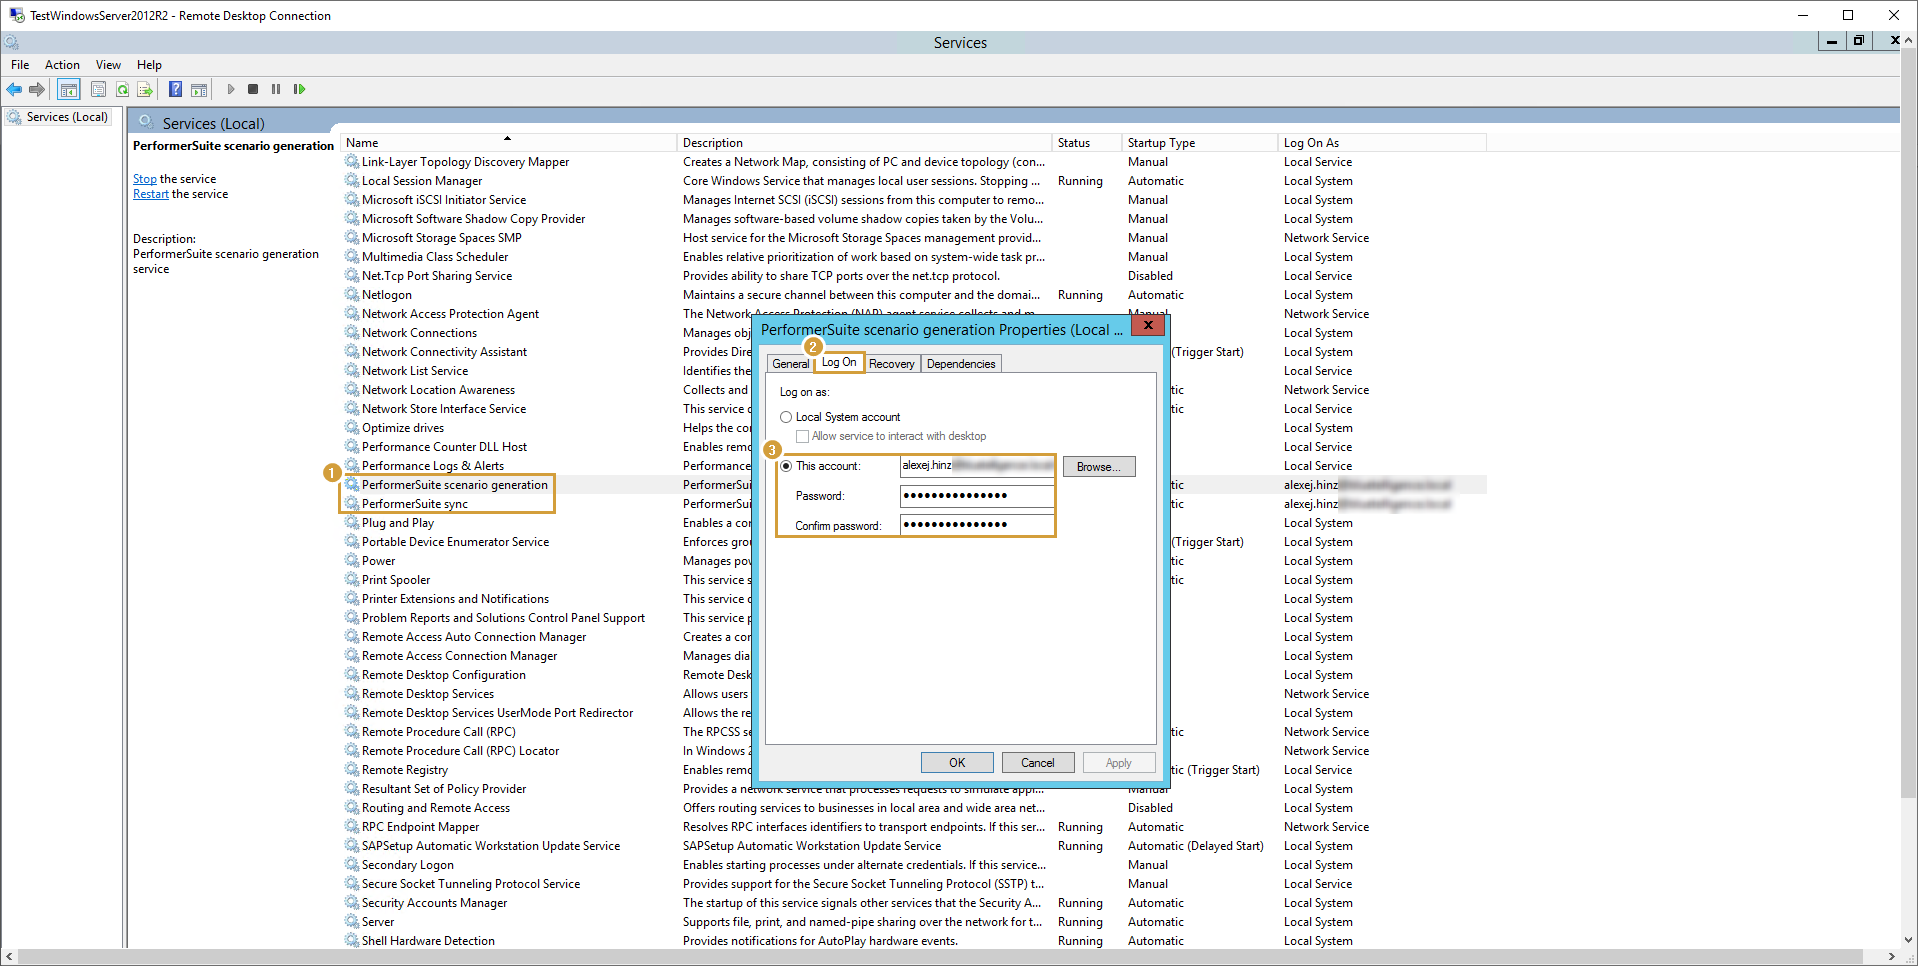This screenshot has width=1918, height=966.
Task: Click the Export List toolbar icon
Action: [145, 90]
